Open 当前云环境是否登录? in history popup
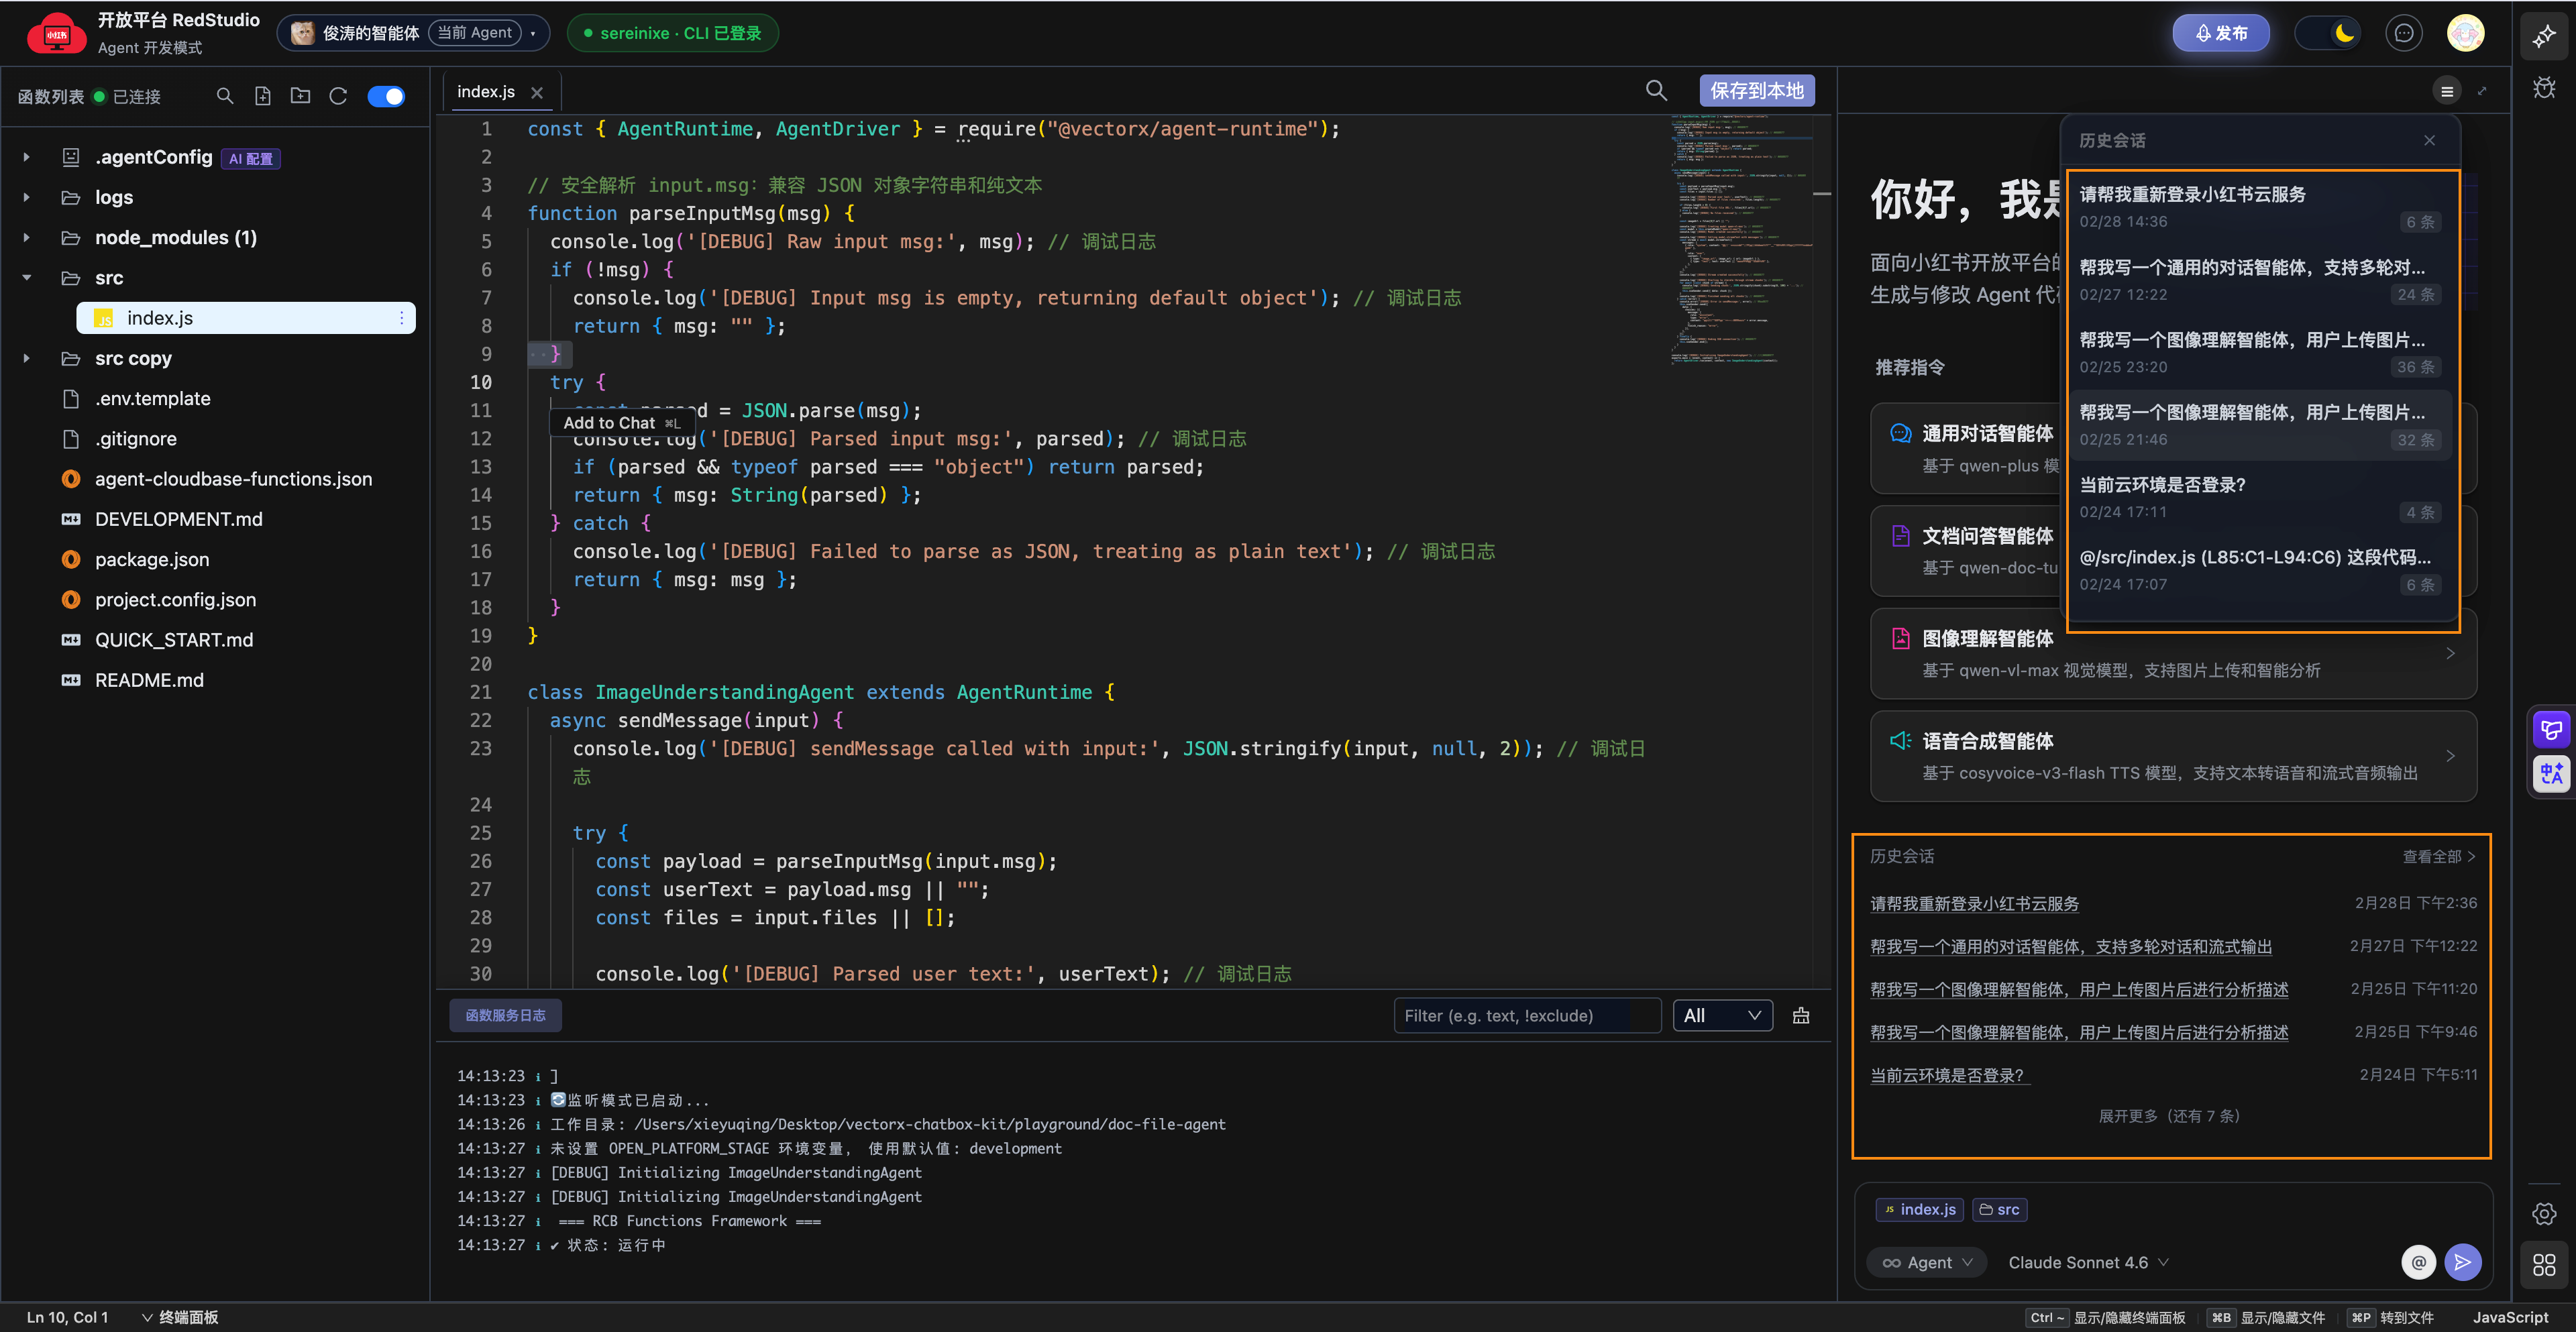The image size is (2576, 1332). point(2260,498)
